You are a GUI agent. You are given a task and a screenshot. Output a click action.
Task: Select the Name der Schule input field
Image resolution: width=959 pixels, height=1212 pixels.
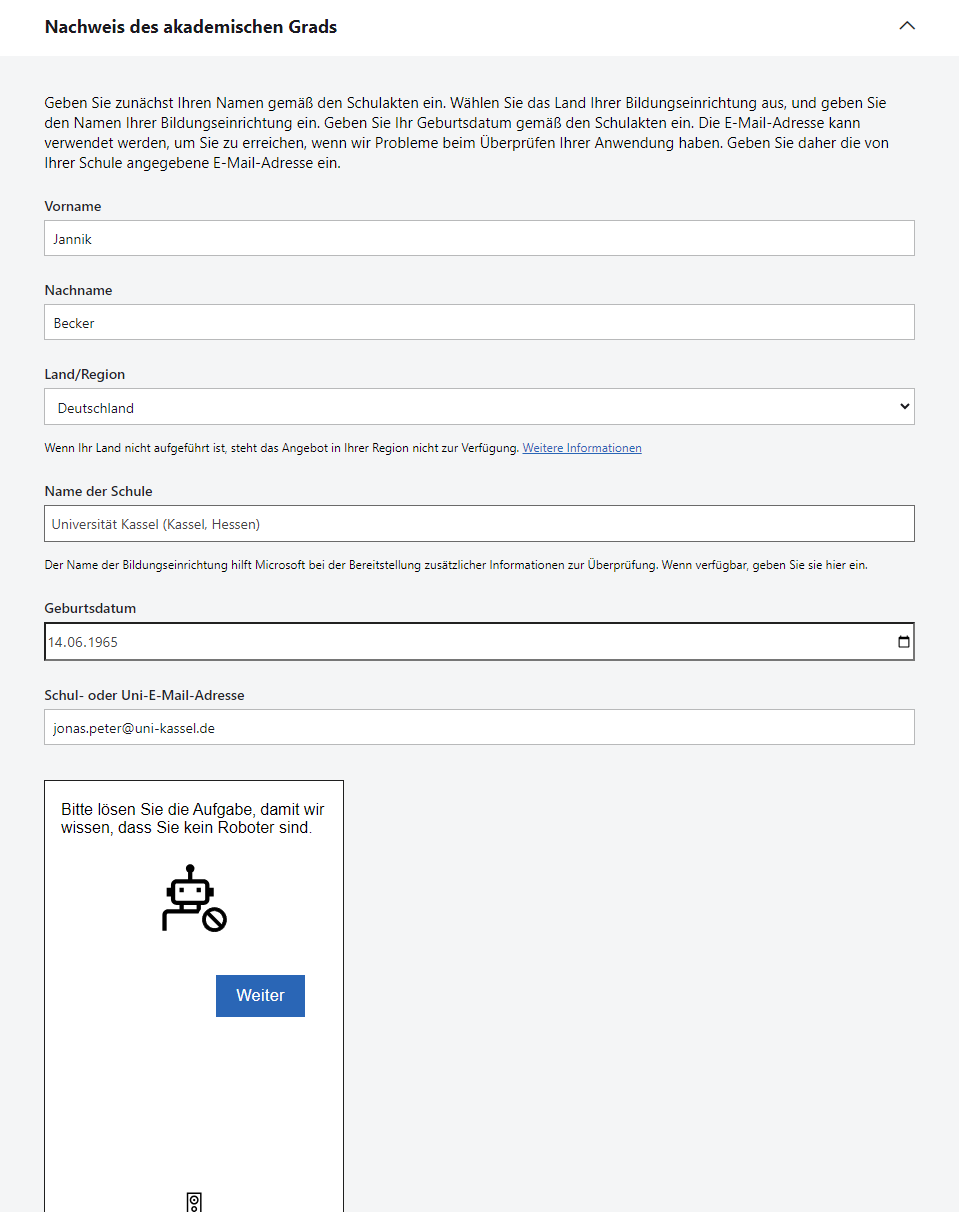pyautogui.click(x=479, y=524)
